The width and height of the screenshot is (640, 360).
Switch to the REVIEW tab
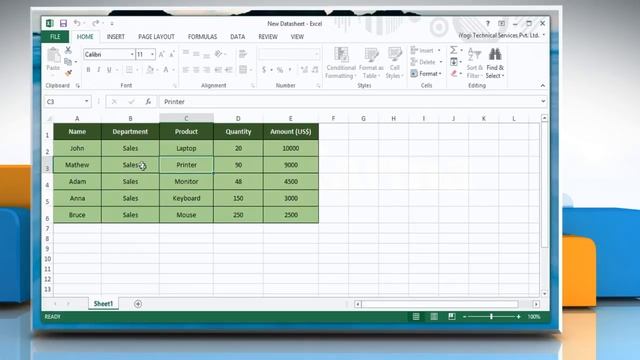coord(268,37)
